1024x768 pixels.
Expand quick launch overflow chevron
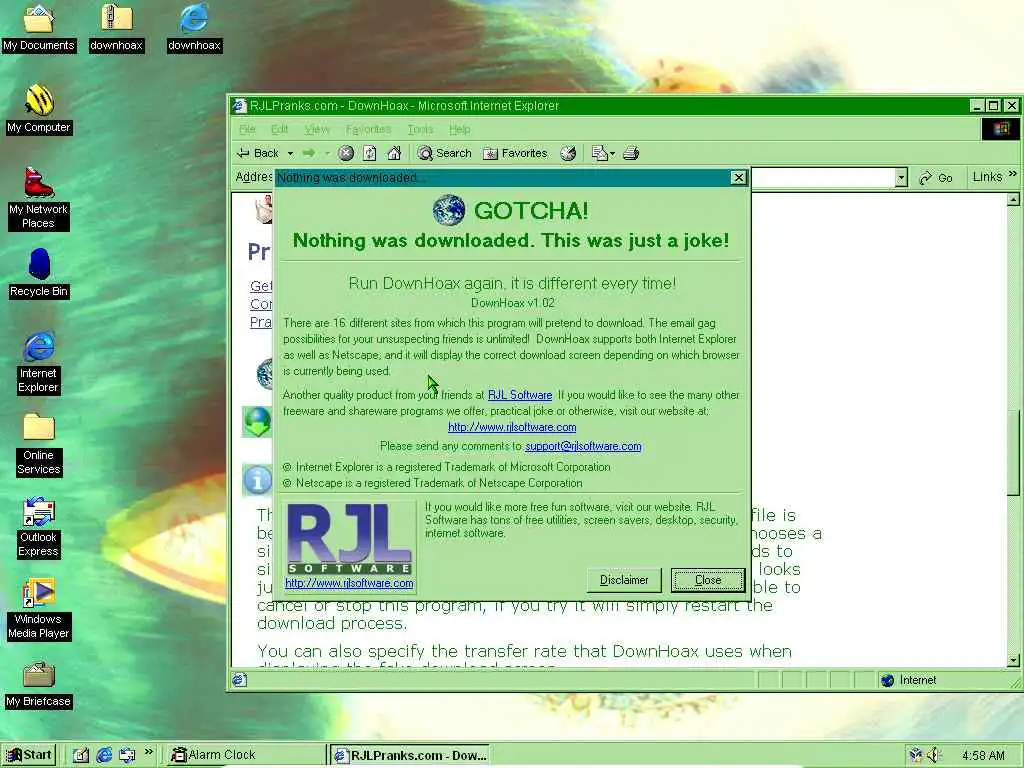click(x=149, y=752)
